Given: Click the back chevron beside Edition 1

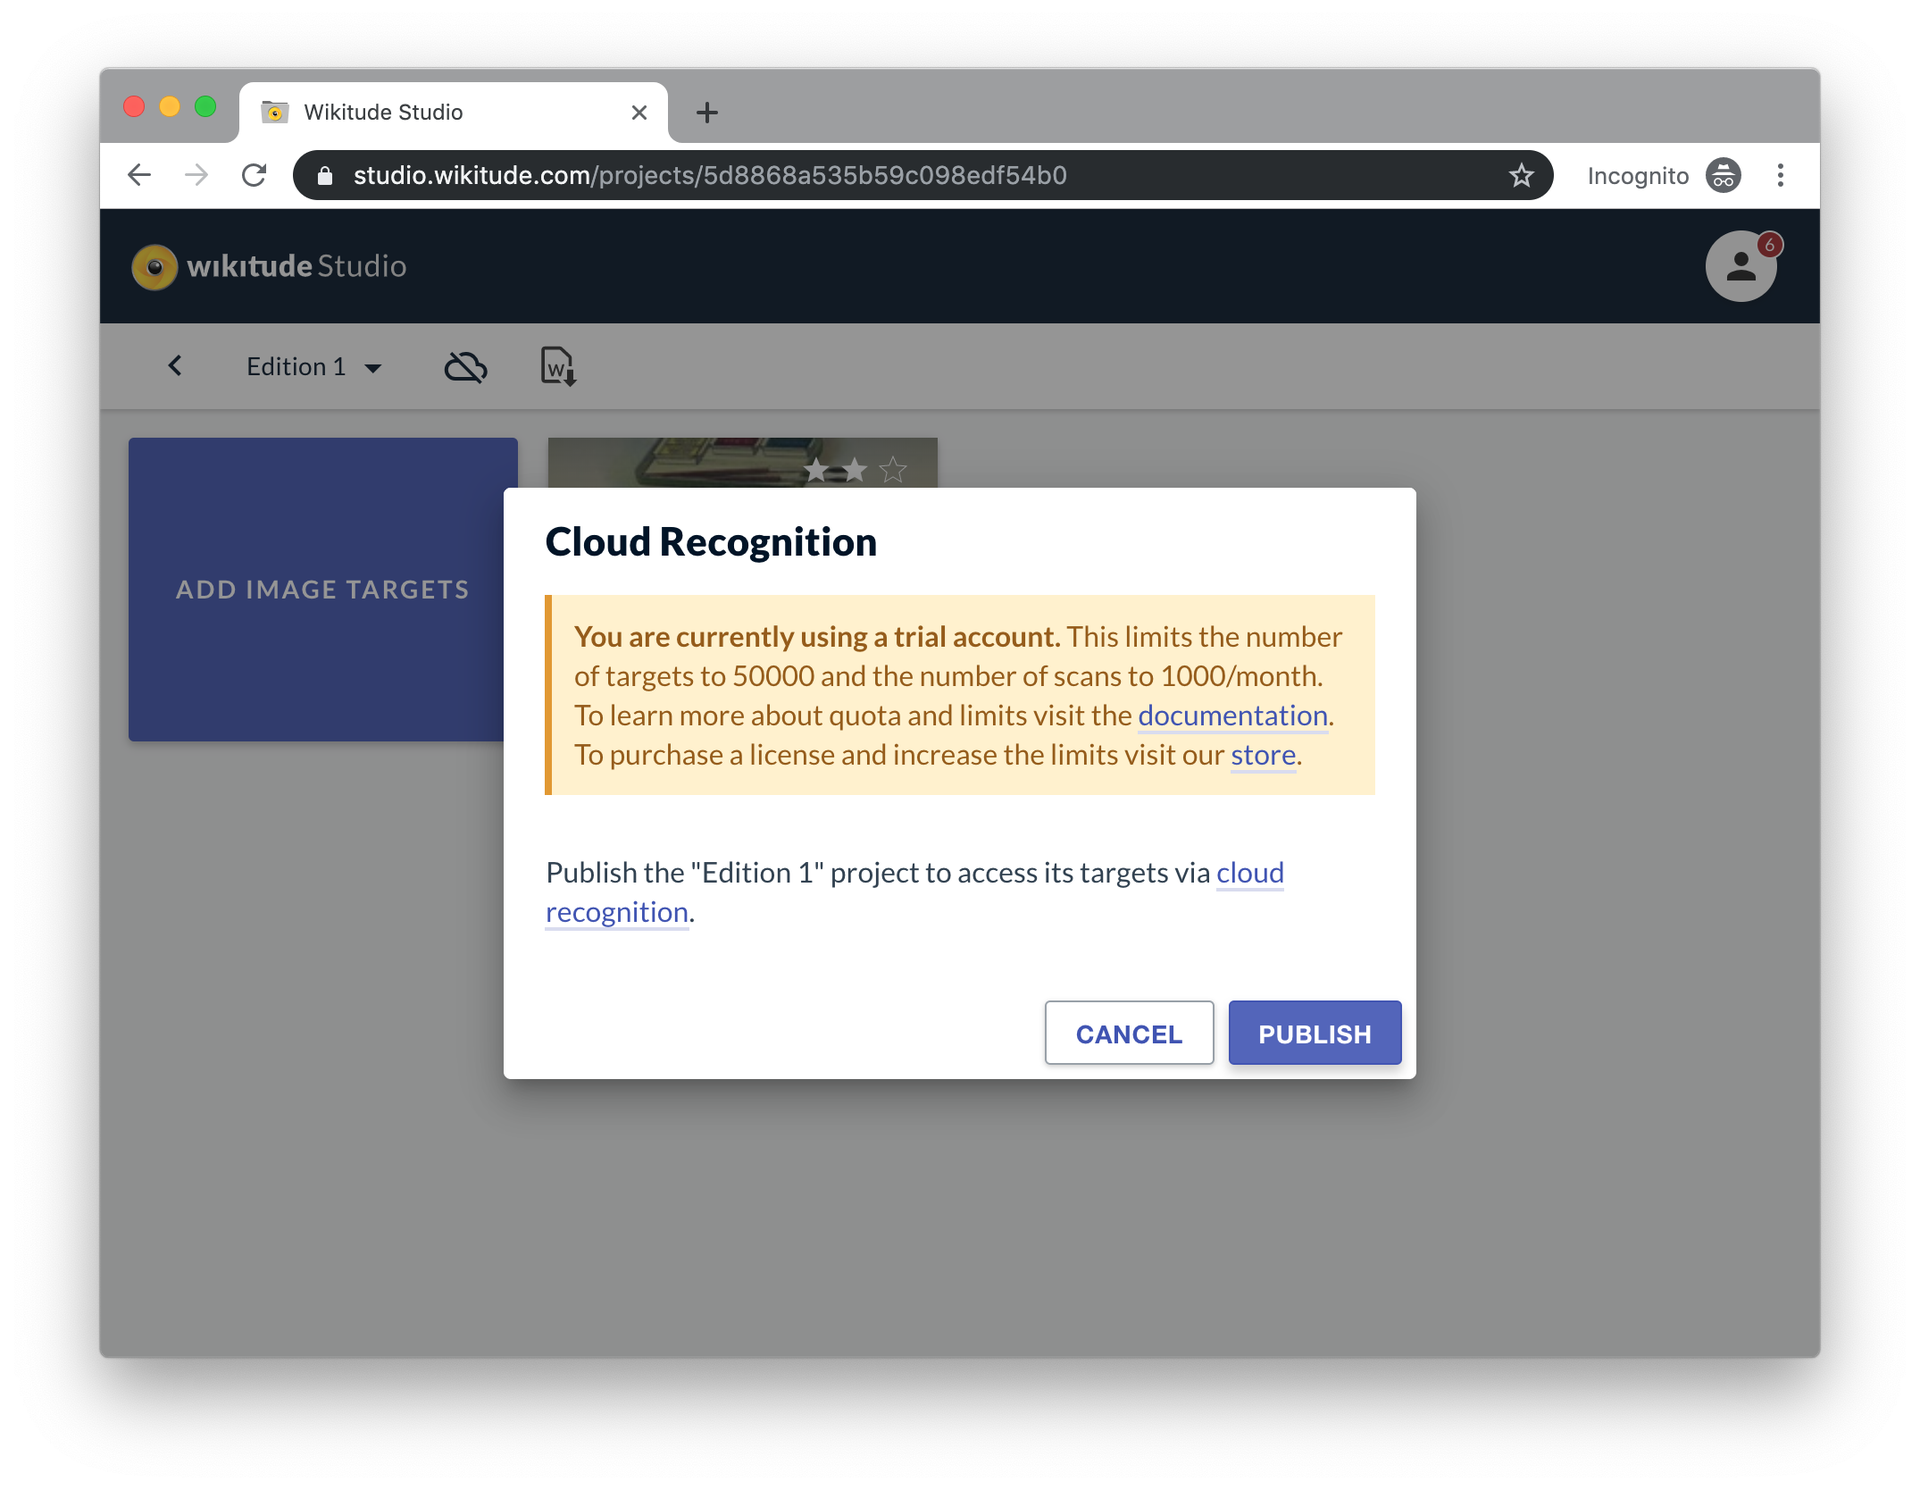Looking at the screenshot, I should tap(175, 366).
